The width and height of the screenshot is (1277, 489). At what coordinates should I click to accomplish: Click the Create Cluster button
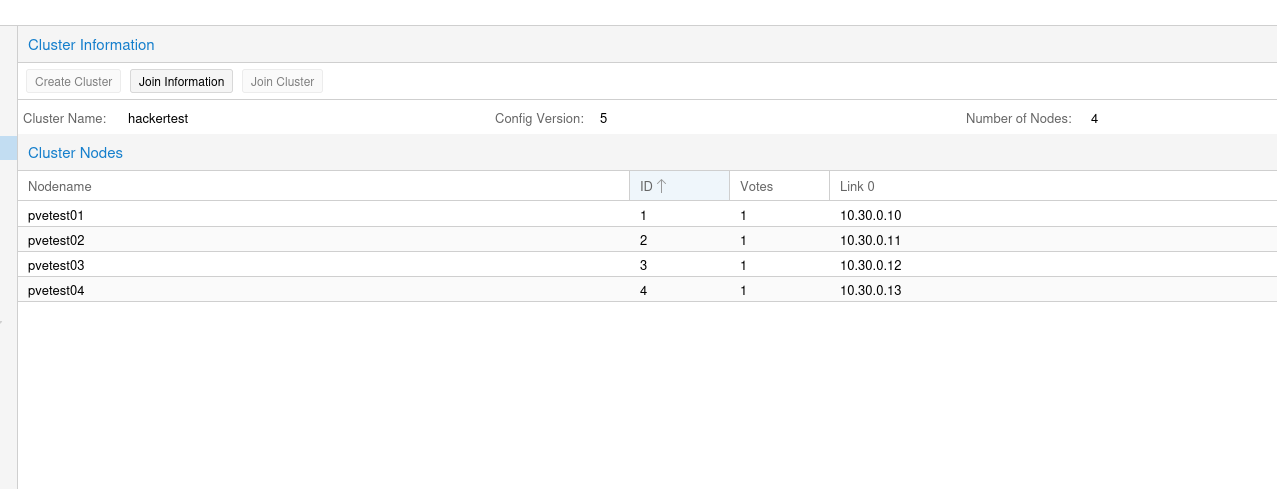[x=74, y=82]
